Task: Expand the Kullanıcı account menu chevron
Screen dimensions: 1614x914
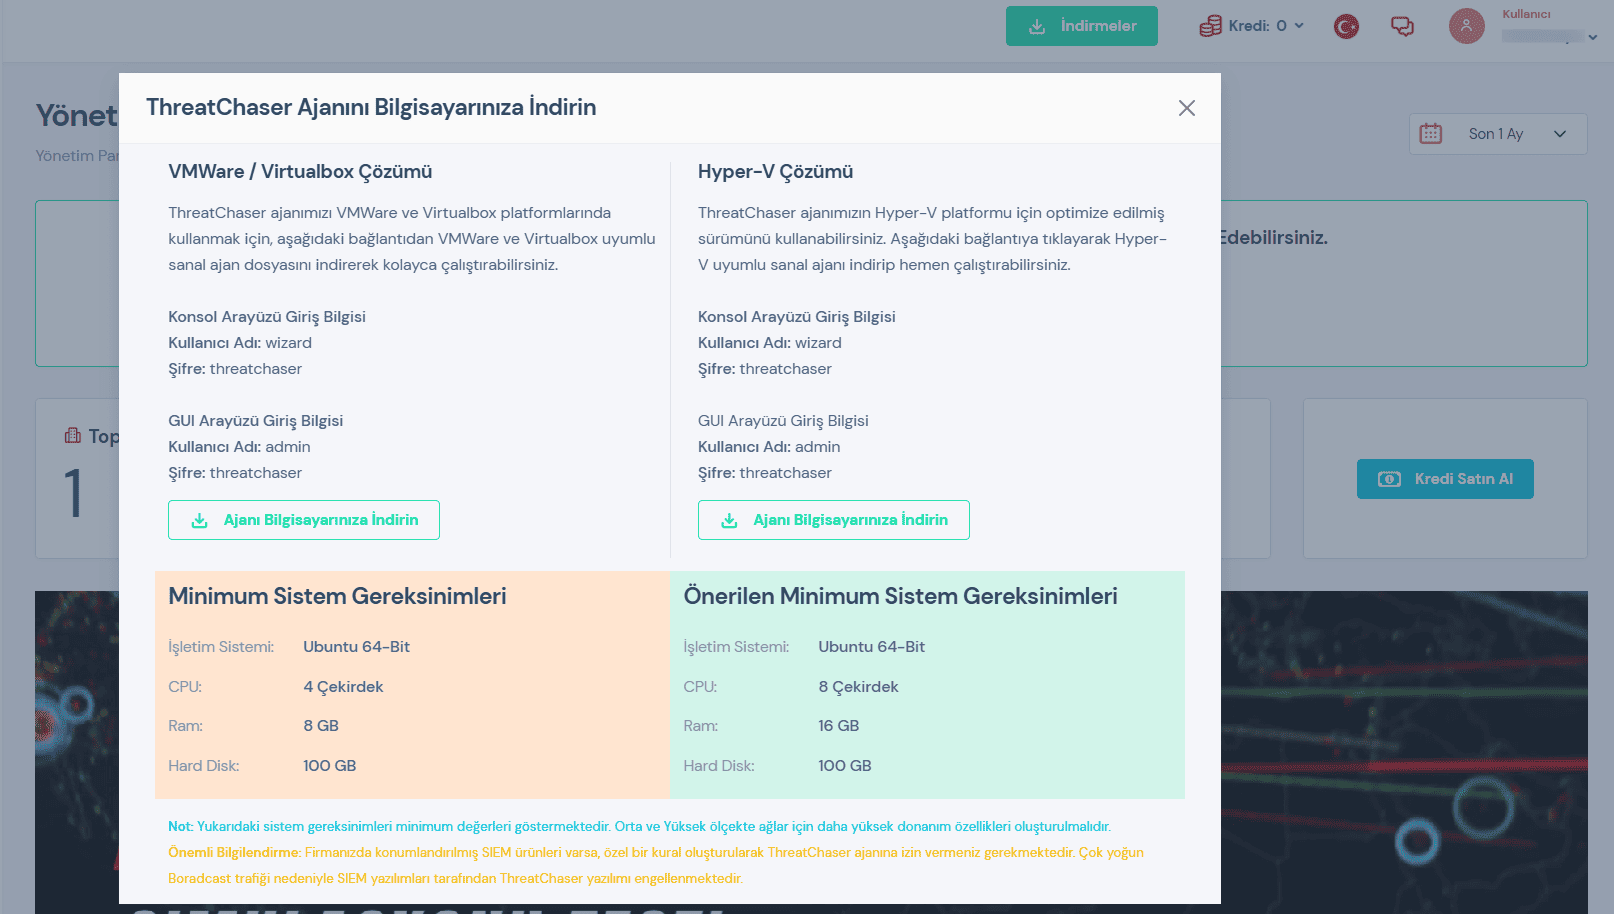Action: pos(1592,37)
